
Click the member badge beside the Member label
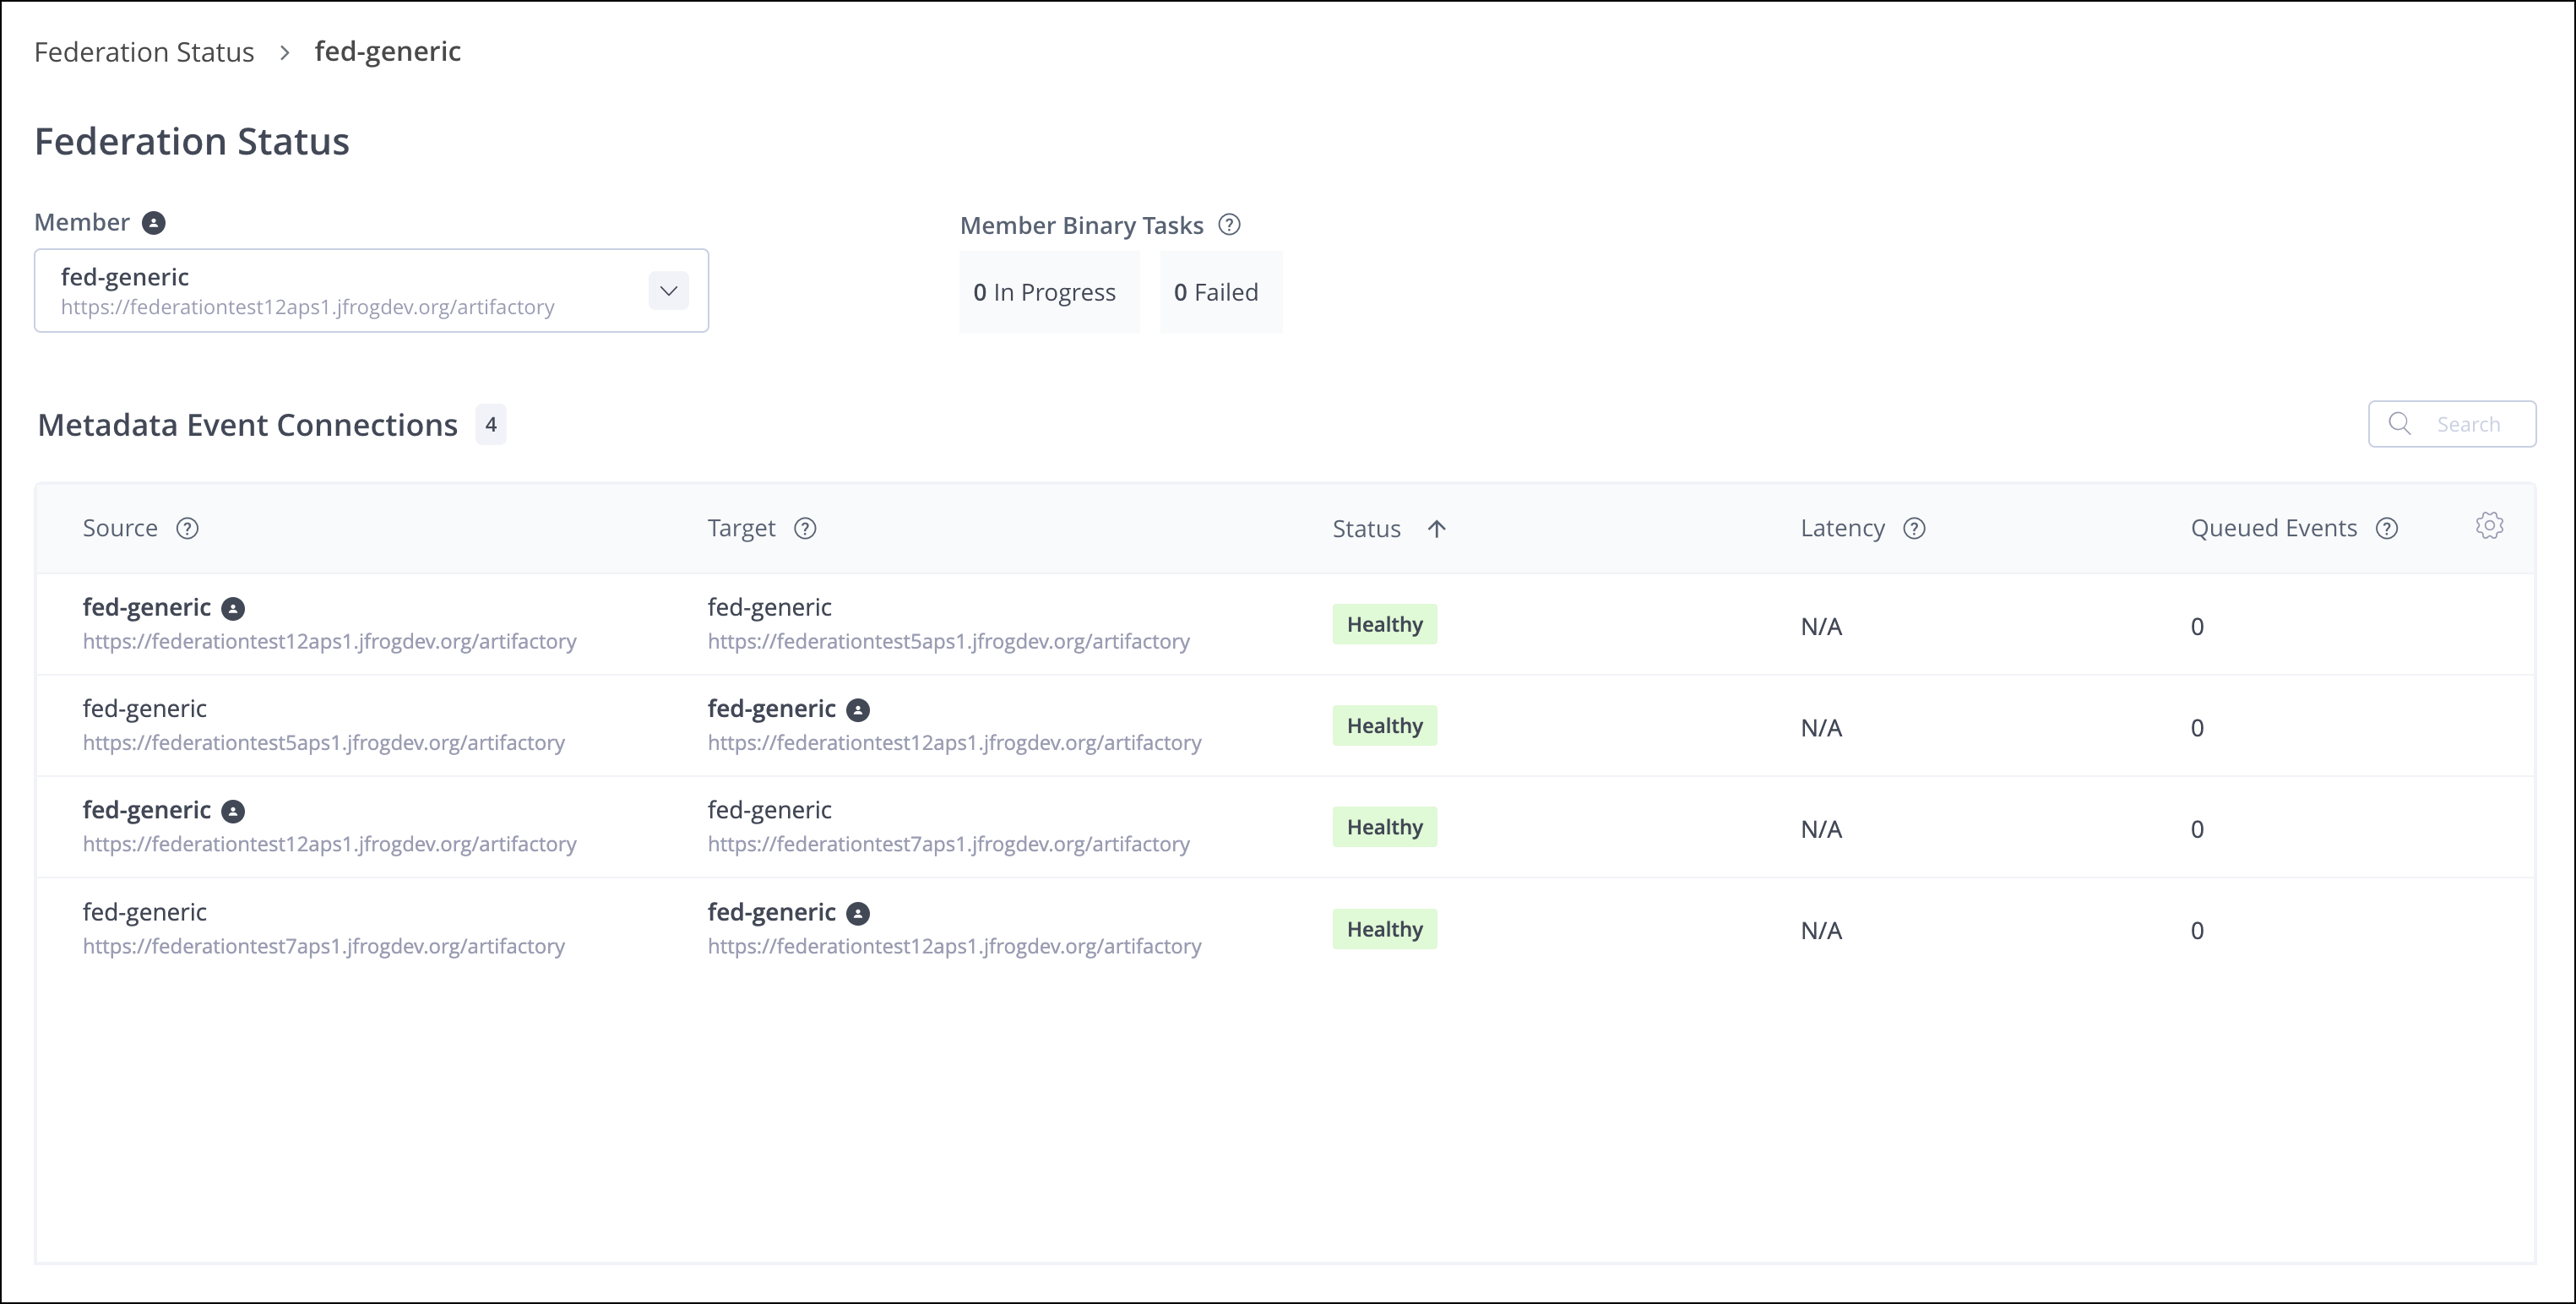click(153, 223)
